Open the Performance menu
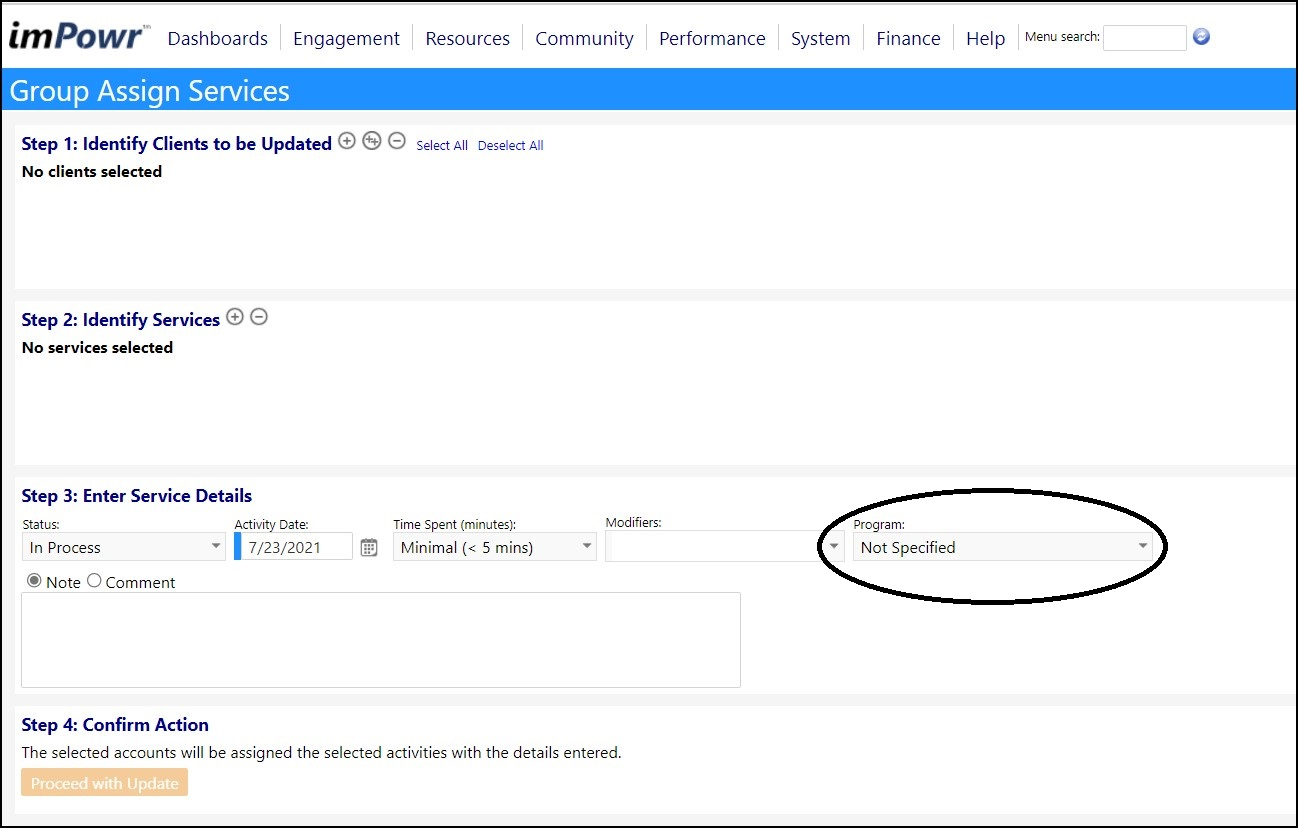Screen dimensions: 1298x828 (x=712, y=38)
